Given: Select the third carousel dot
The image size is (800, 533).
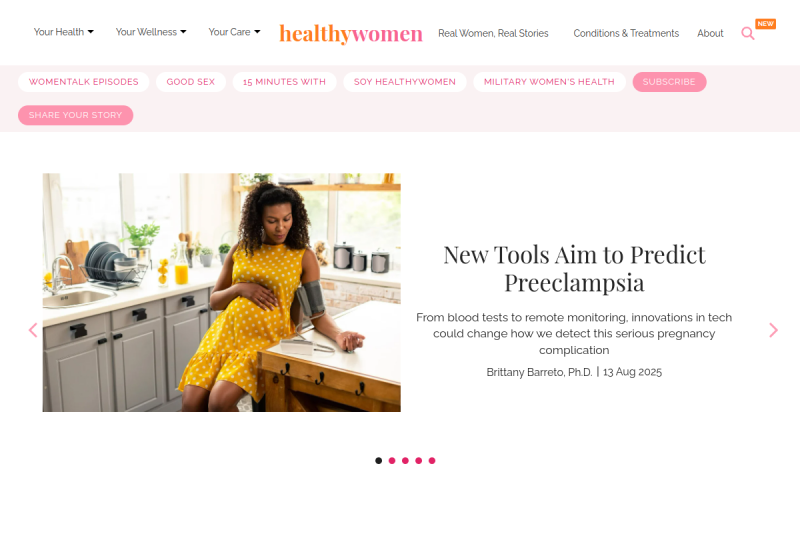Looking at the screenshot, I should click(x=405, y=461).
